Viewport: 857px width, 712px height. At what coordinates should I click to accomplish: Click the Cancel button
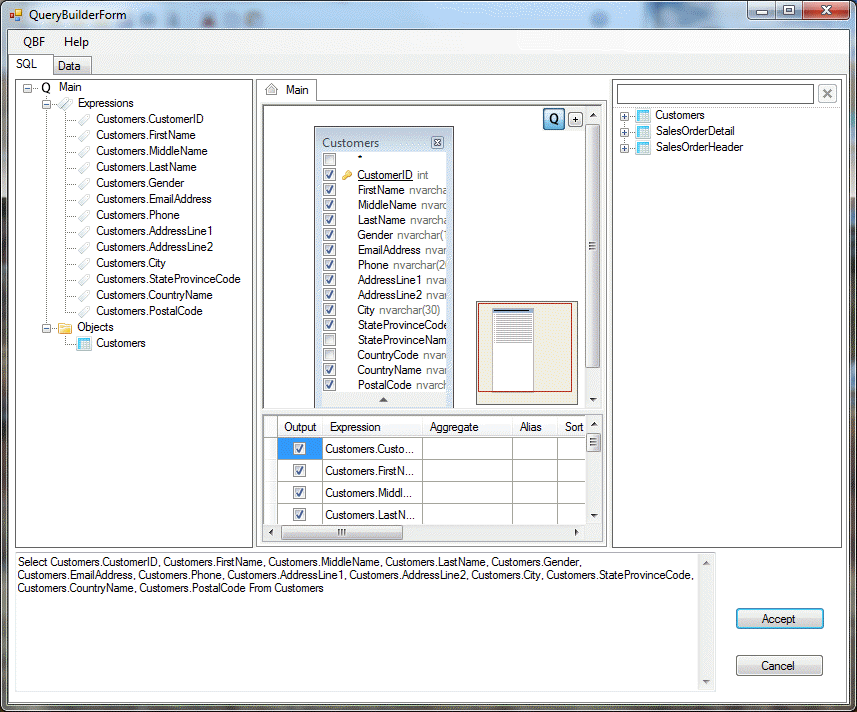[x=778, y=666]
